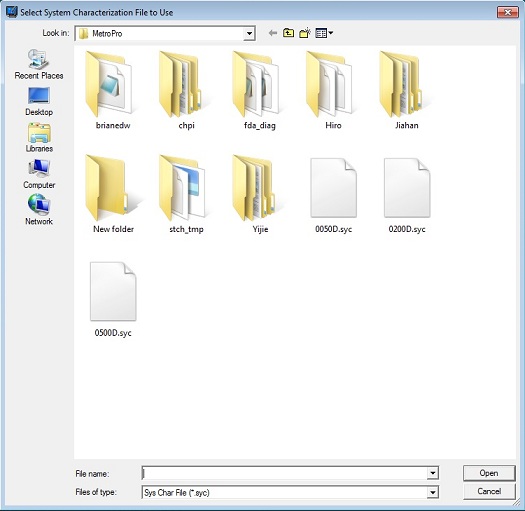This screenshot has width=525, height=511.
Task: Open the View menu icon
Action: tap(324, 33)
